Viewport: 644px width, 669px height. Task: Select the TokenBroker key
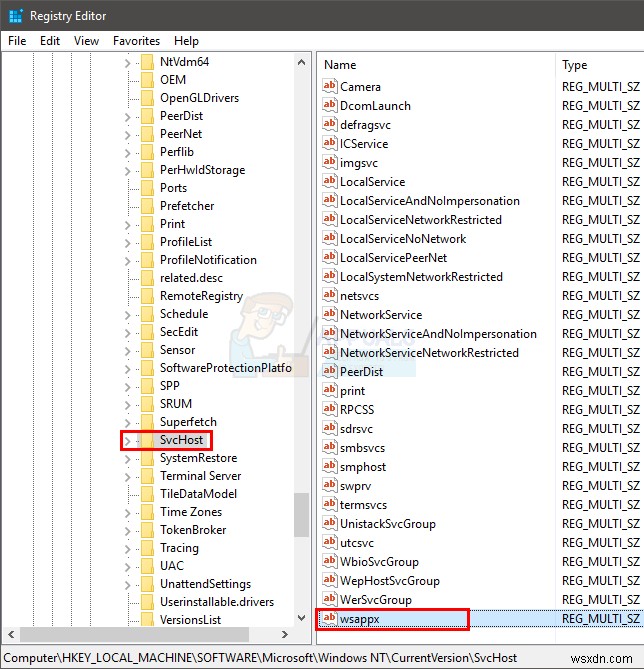click(x=193, y=530)
